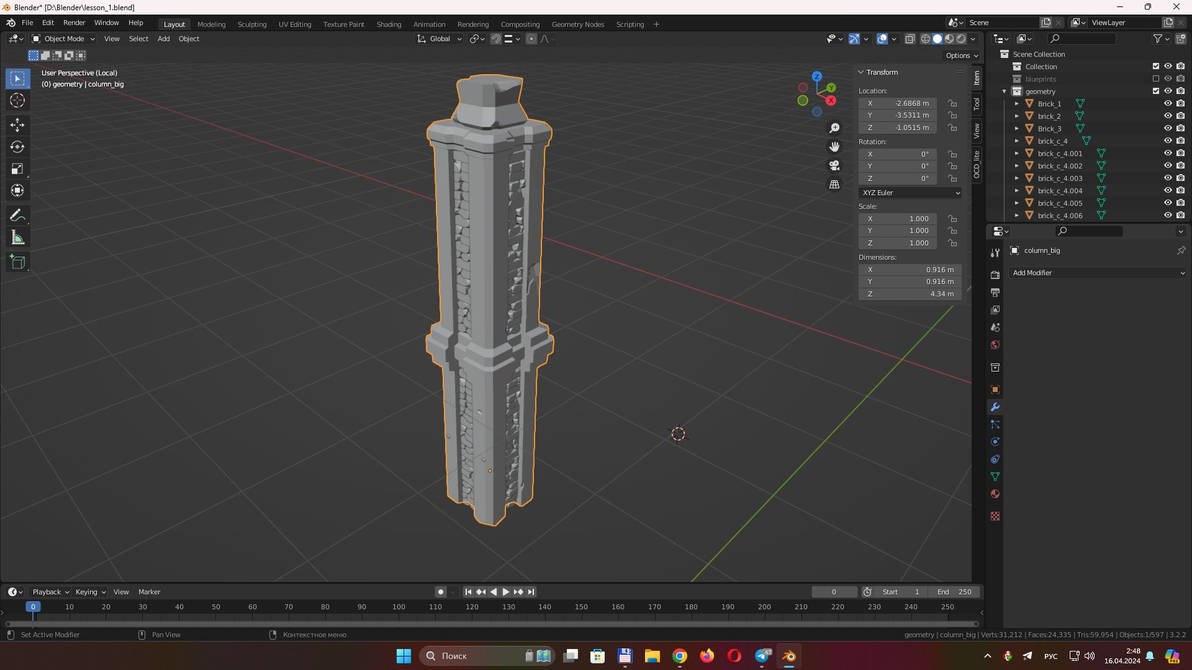
Task: Open the Object Mode dropdown
Action: tap(63, 39)
